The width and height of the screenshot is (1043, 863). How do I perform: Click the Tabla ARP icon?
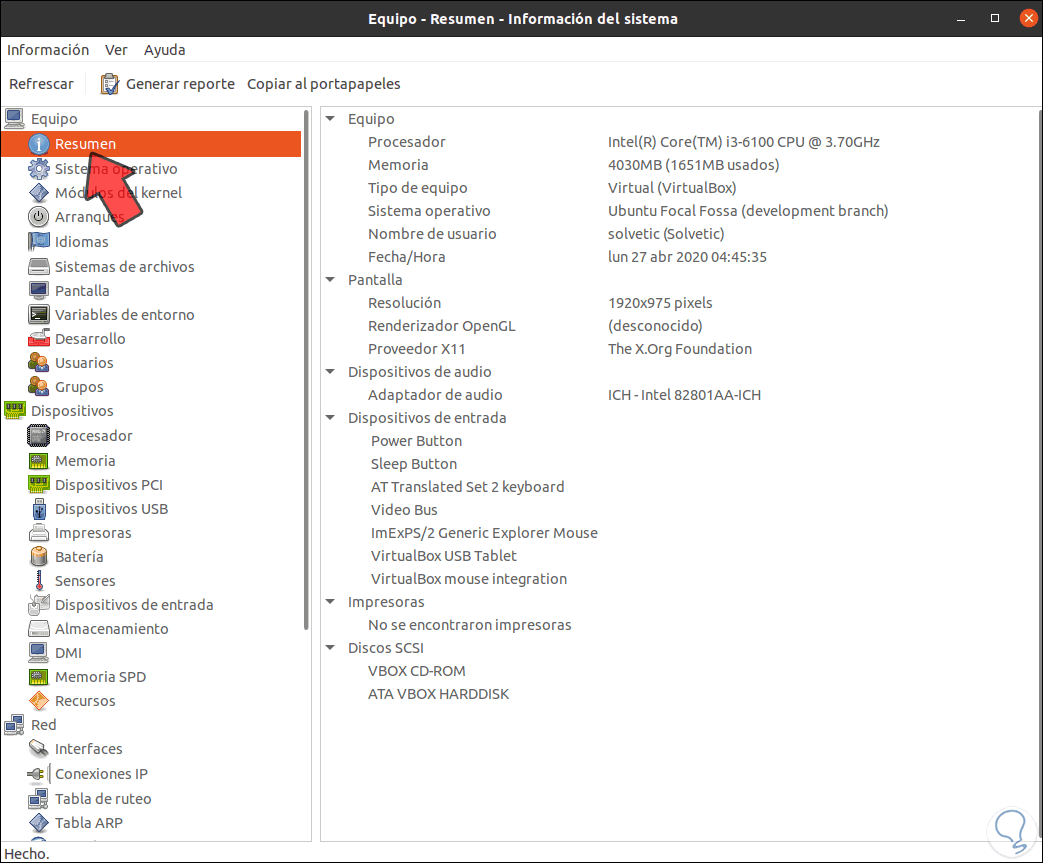point(39,823)
